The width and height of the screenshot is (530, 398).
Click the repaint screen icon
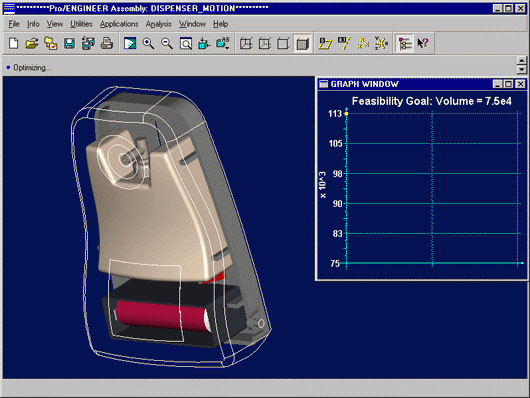click(x=130, y=43)
